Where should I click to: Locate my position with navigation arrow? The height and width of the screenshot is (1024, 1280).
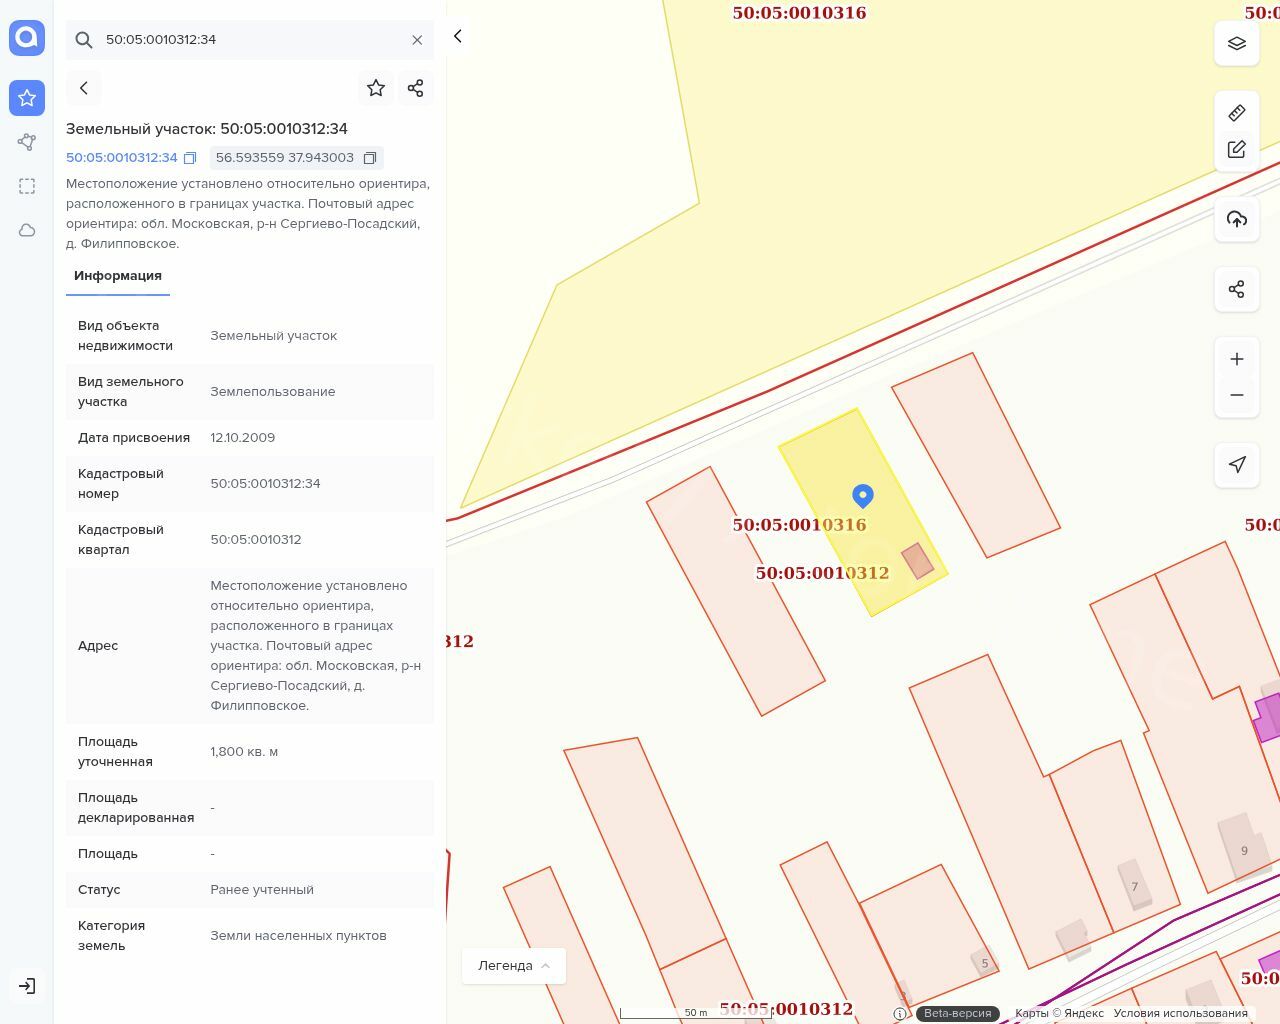point(1236,464)
